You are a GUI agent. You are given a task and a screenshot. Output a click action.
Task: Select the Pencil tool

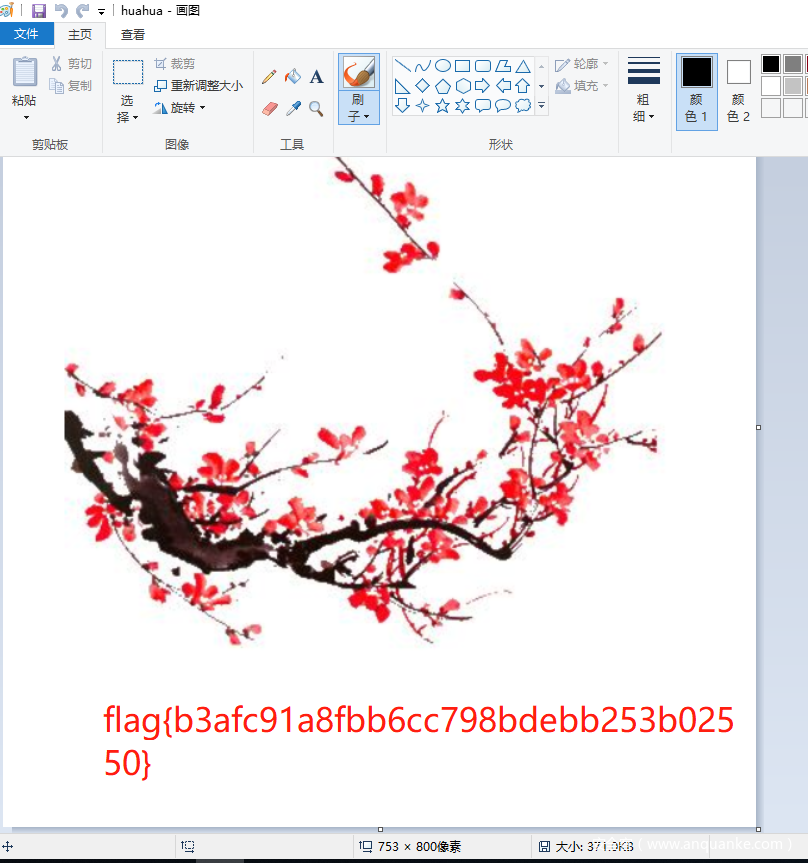[x=269, y=77]
